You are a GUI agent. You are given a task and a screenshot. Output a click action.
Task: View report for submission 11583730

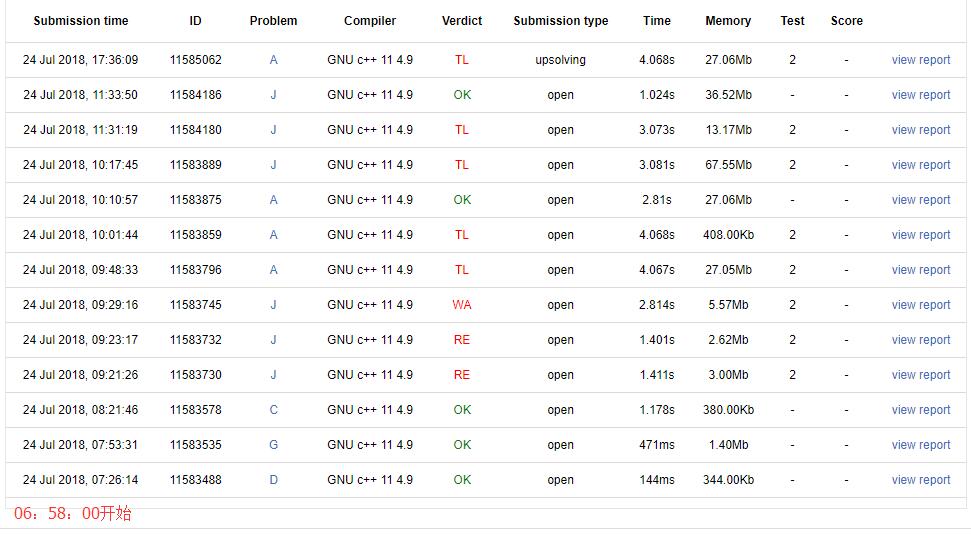tap(920, 375)
